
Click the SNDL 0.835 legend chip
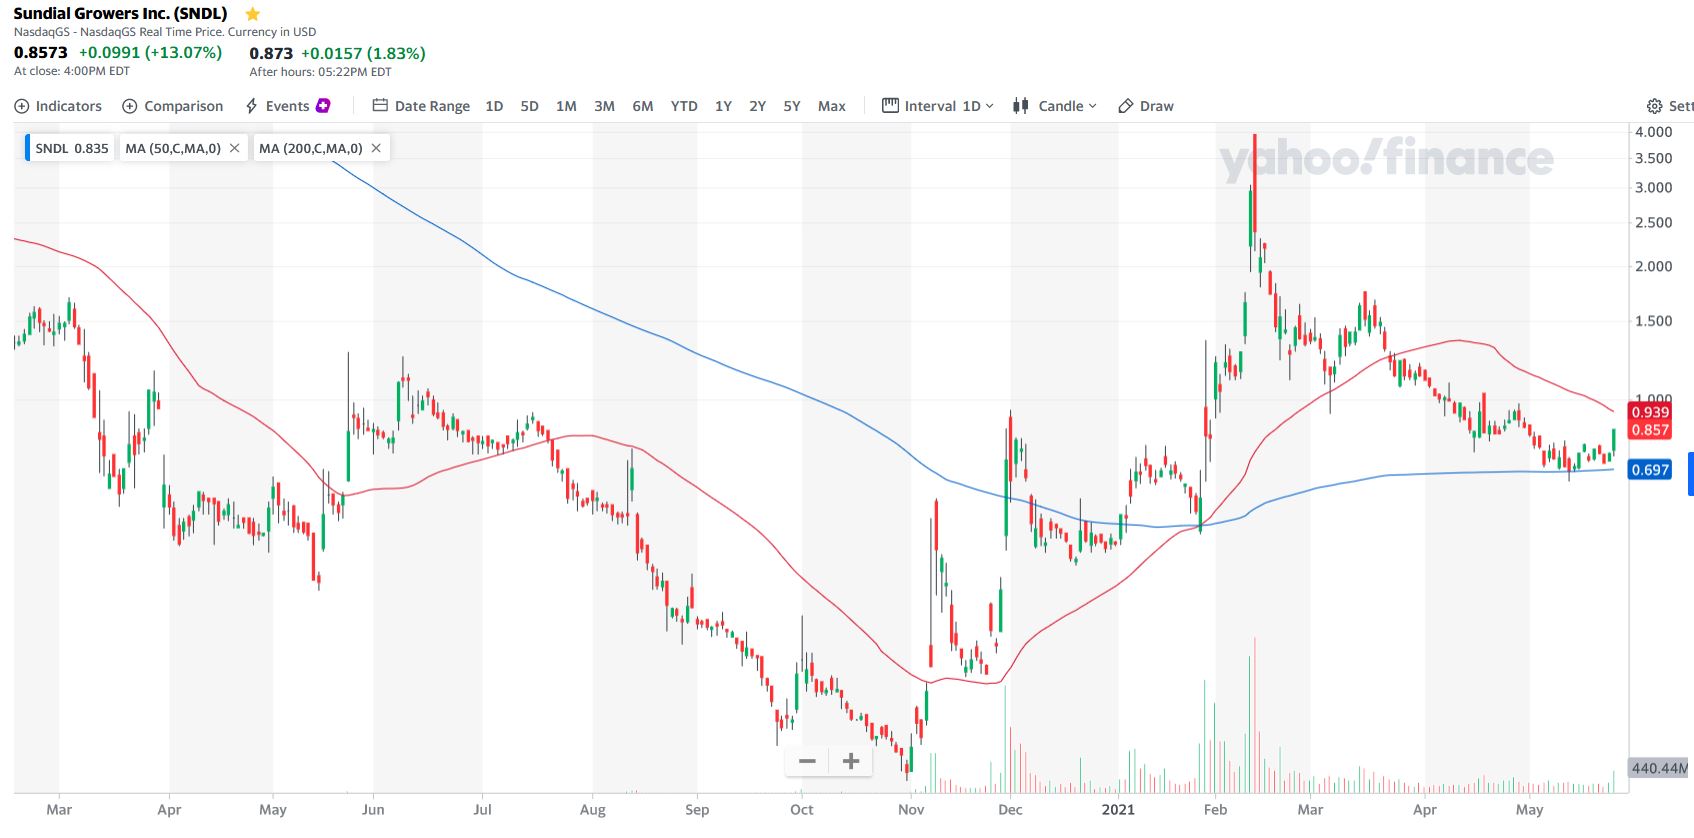click(70, 148)
